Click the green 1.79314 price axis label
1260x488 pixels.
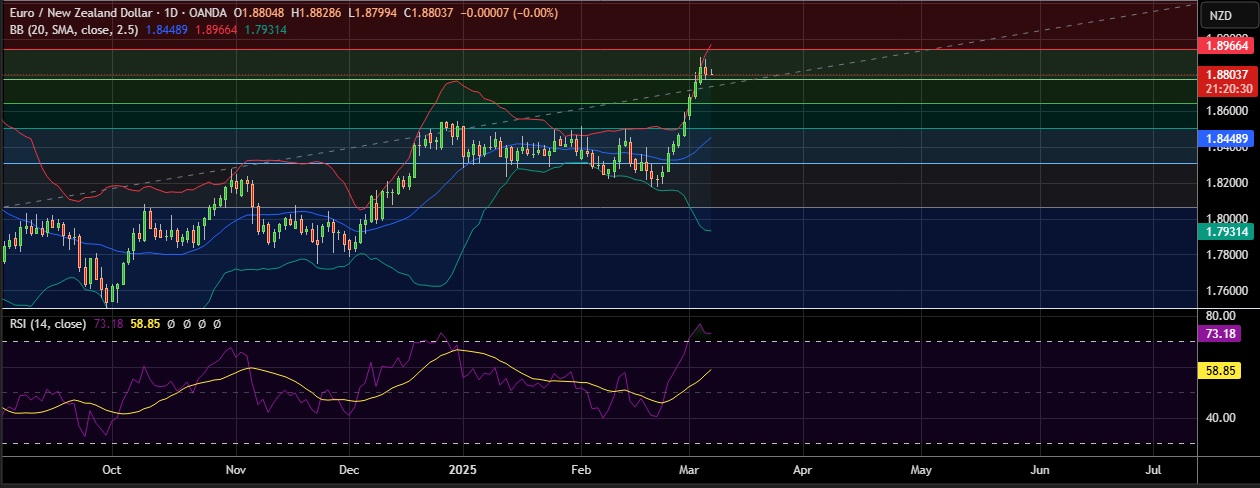[1226, 231]
